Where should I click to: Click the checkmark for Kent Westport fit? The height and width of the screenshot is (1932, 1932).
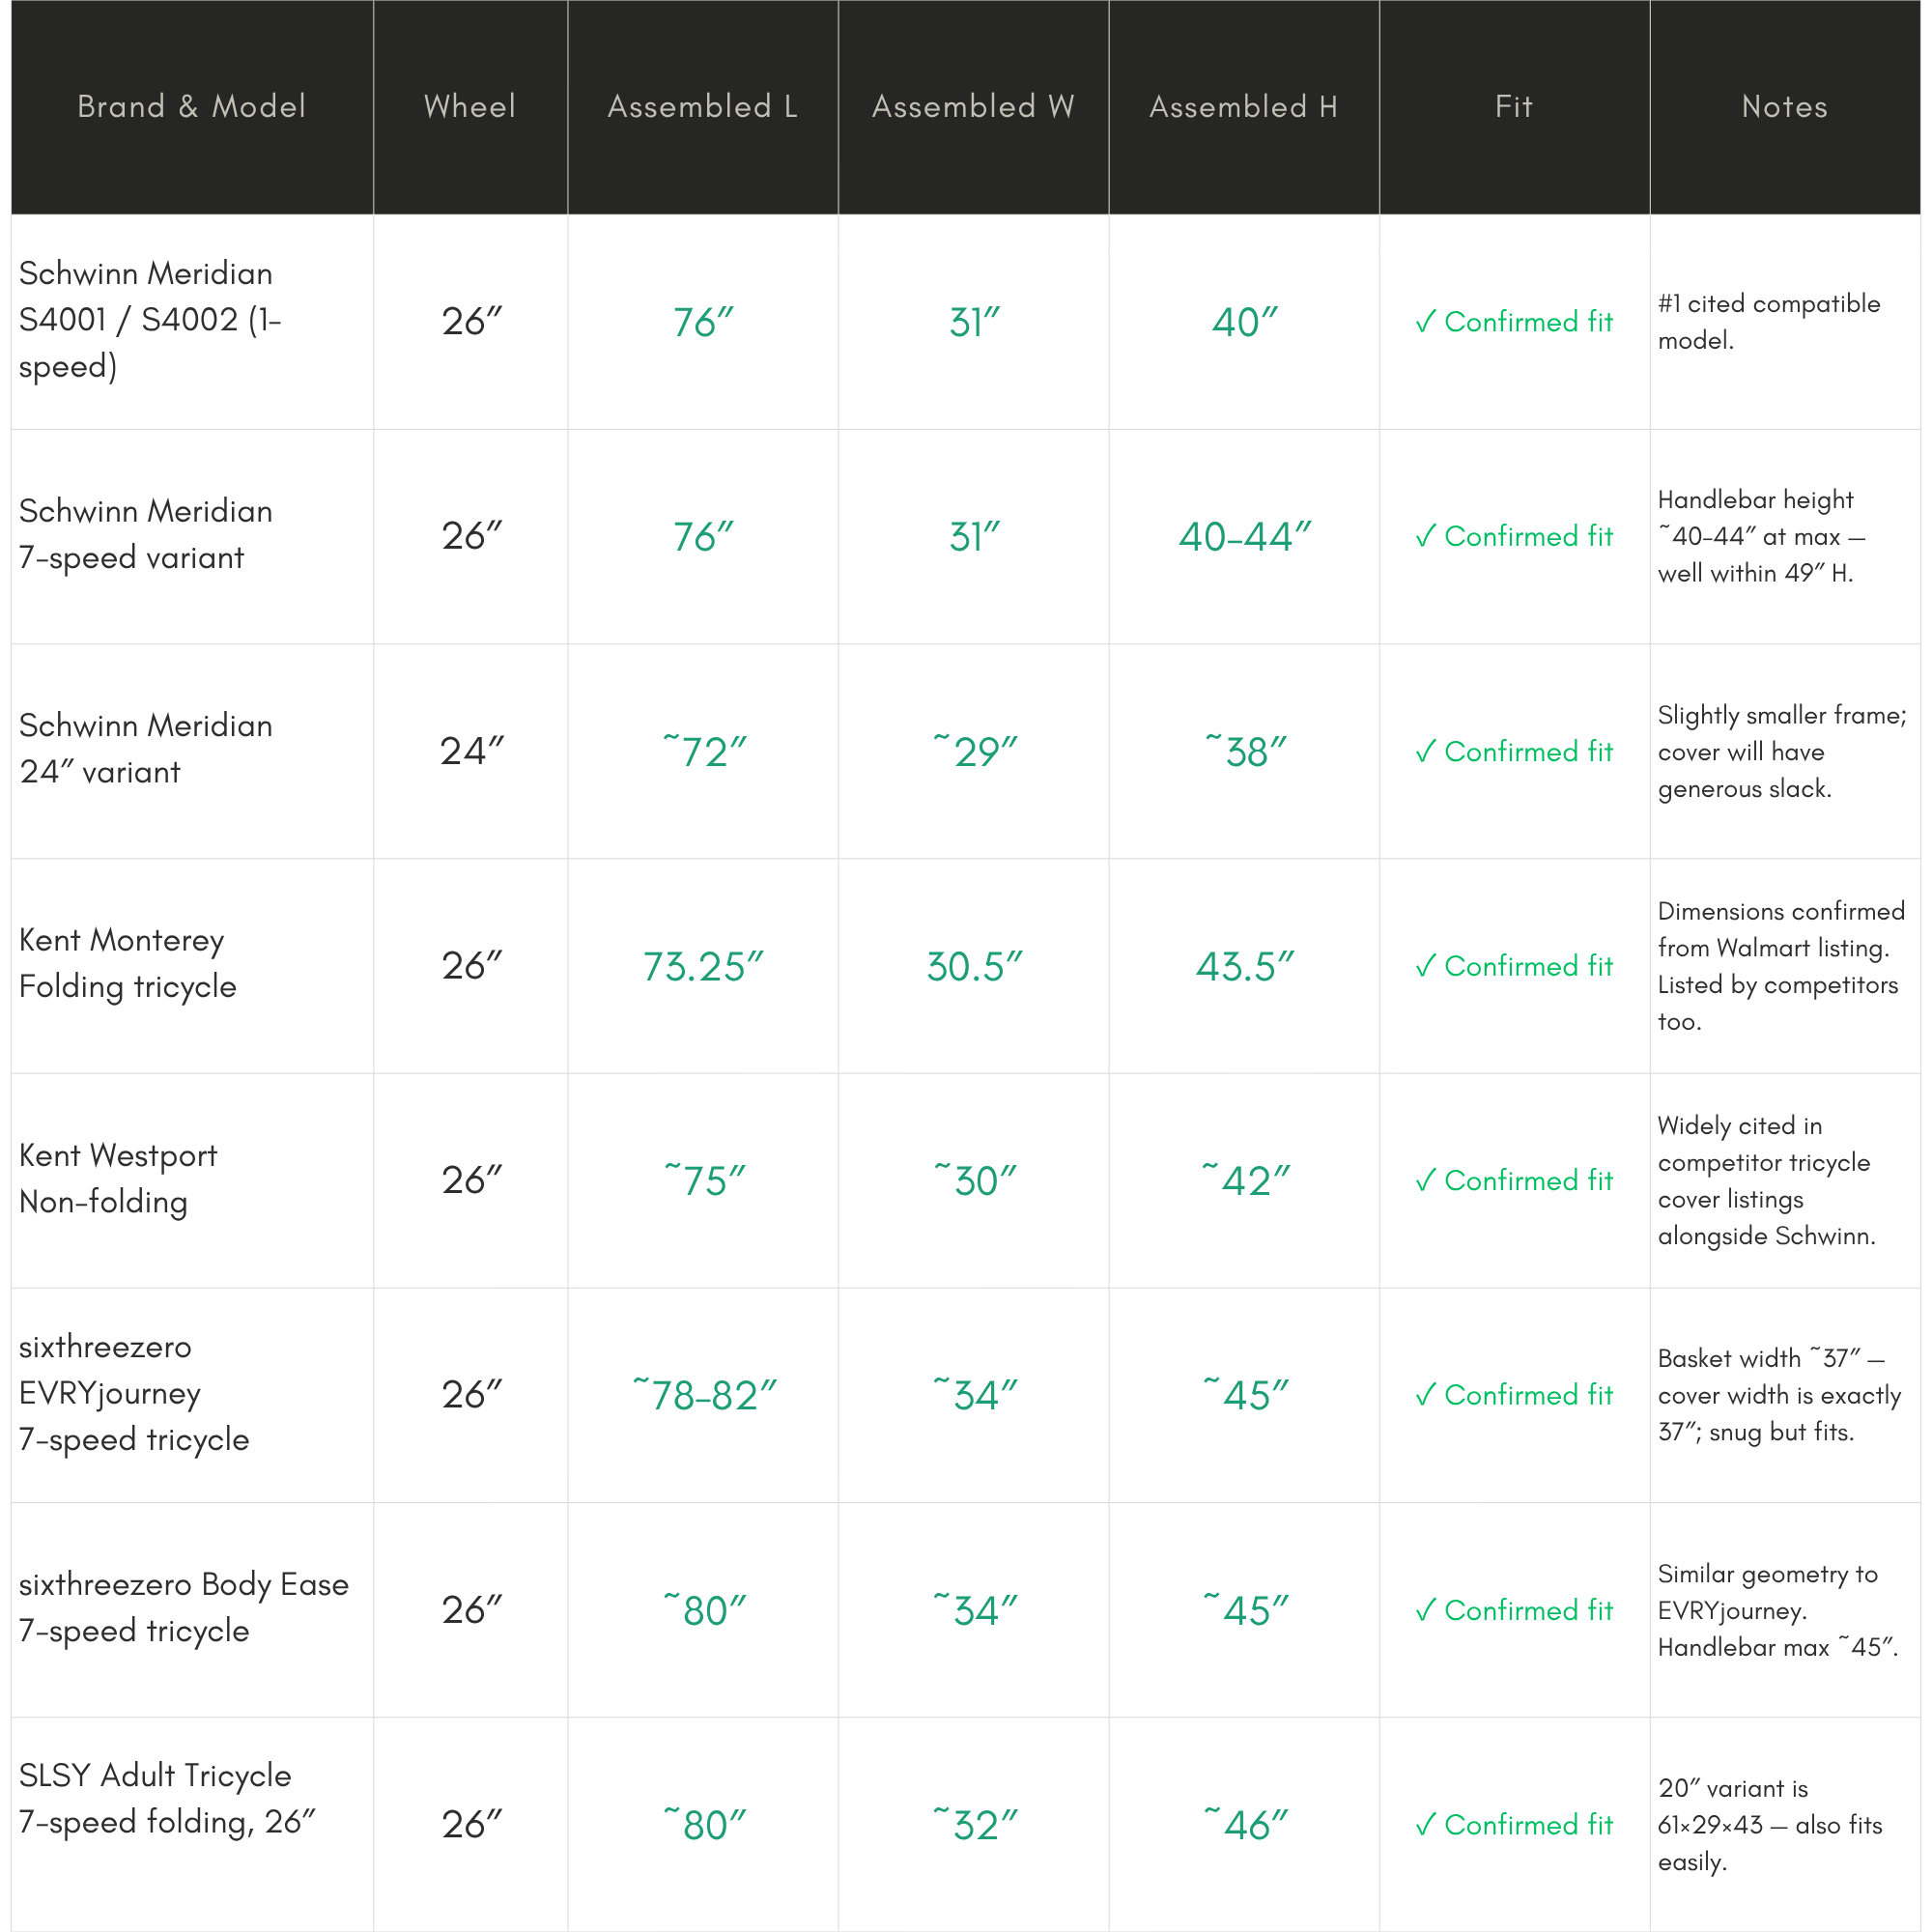1426,1181
